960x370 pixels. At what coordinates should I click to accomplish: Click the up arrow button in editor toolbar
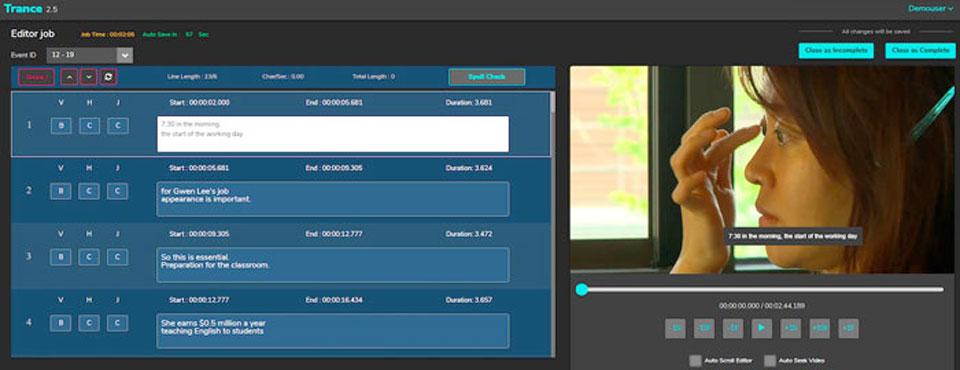[x=69, y=77]
